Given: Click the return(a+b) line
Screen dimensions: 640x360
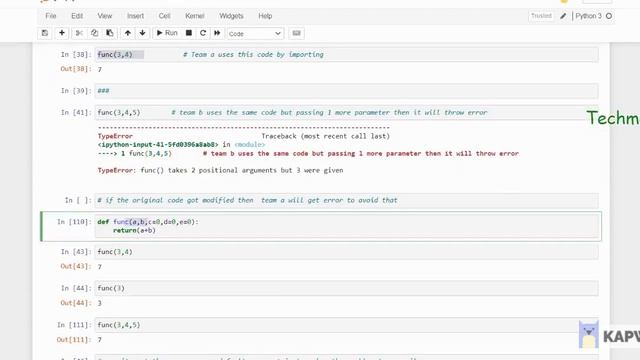Looking at the screenshot, I should (134, 230).
